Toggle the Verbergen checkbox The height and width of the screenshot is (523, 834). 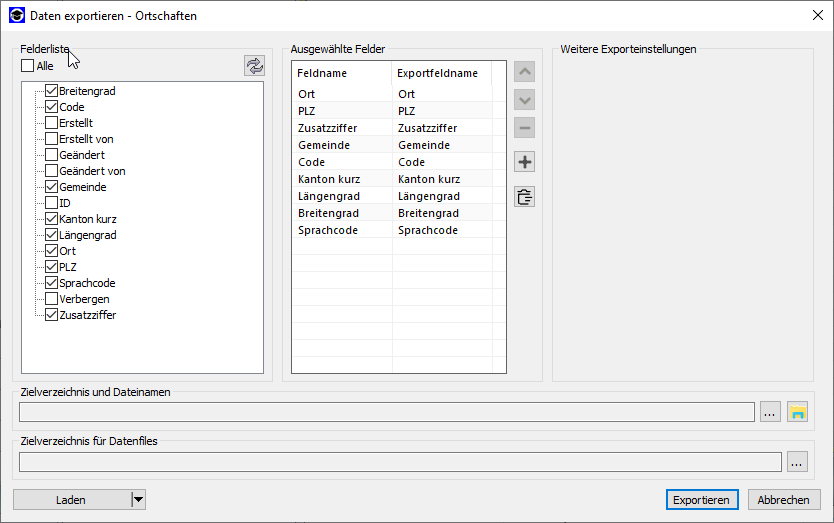pos(52,299)
